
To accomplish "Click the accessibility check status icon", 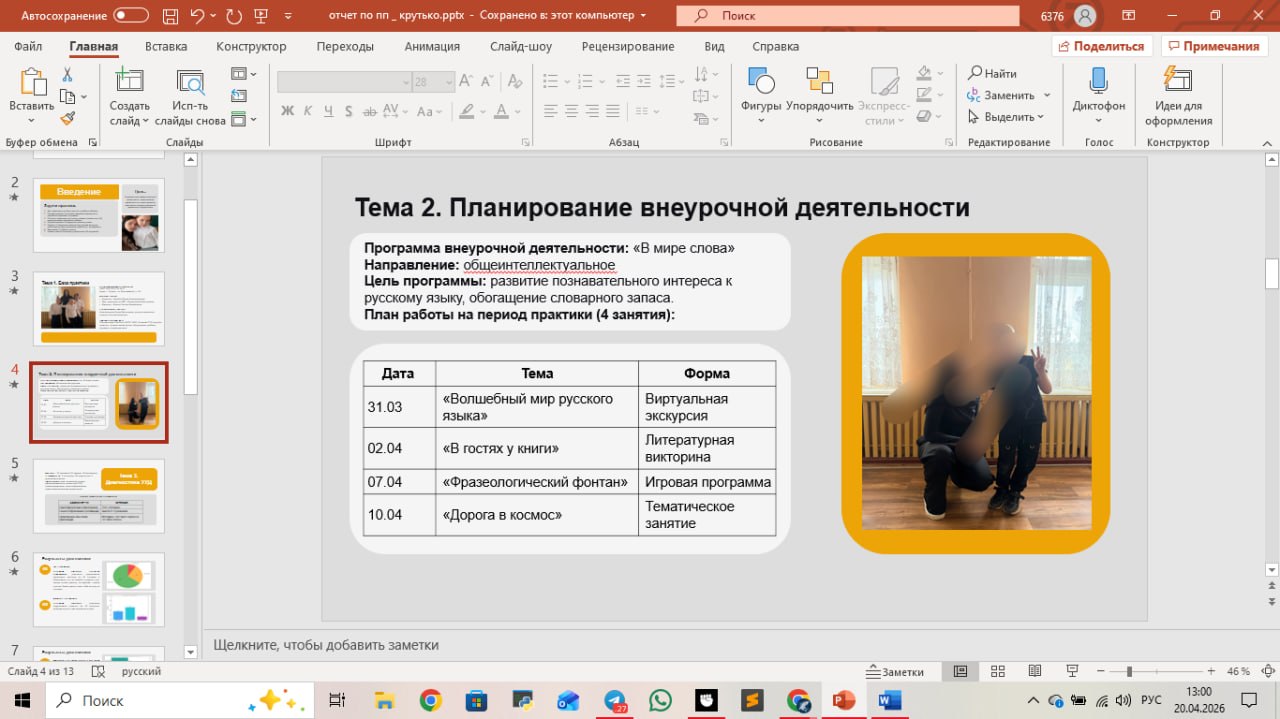I will [99, 672].
